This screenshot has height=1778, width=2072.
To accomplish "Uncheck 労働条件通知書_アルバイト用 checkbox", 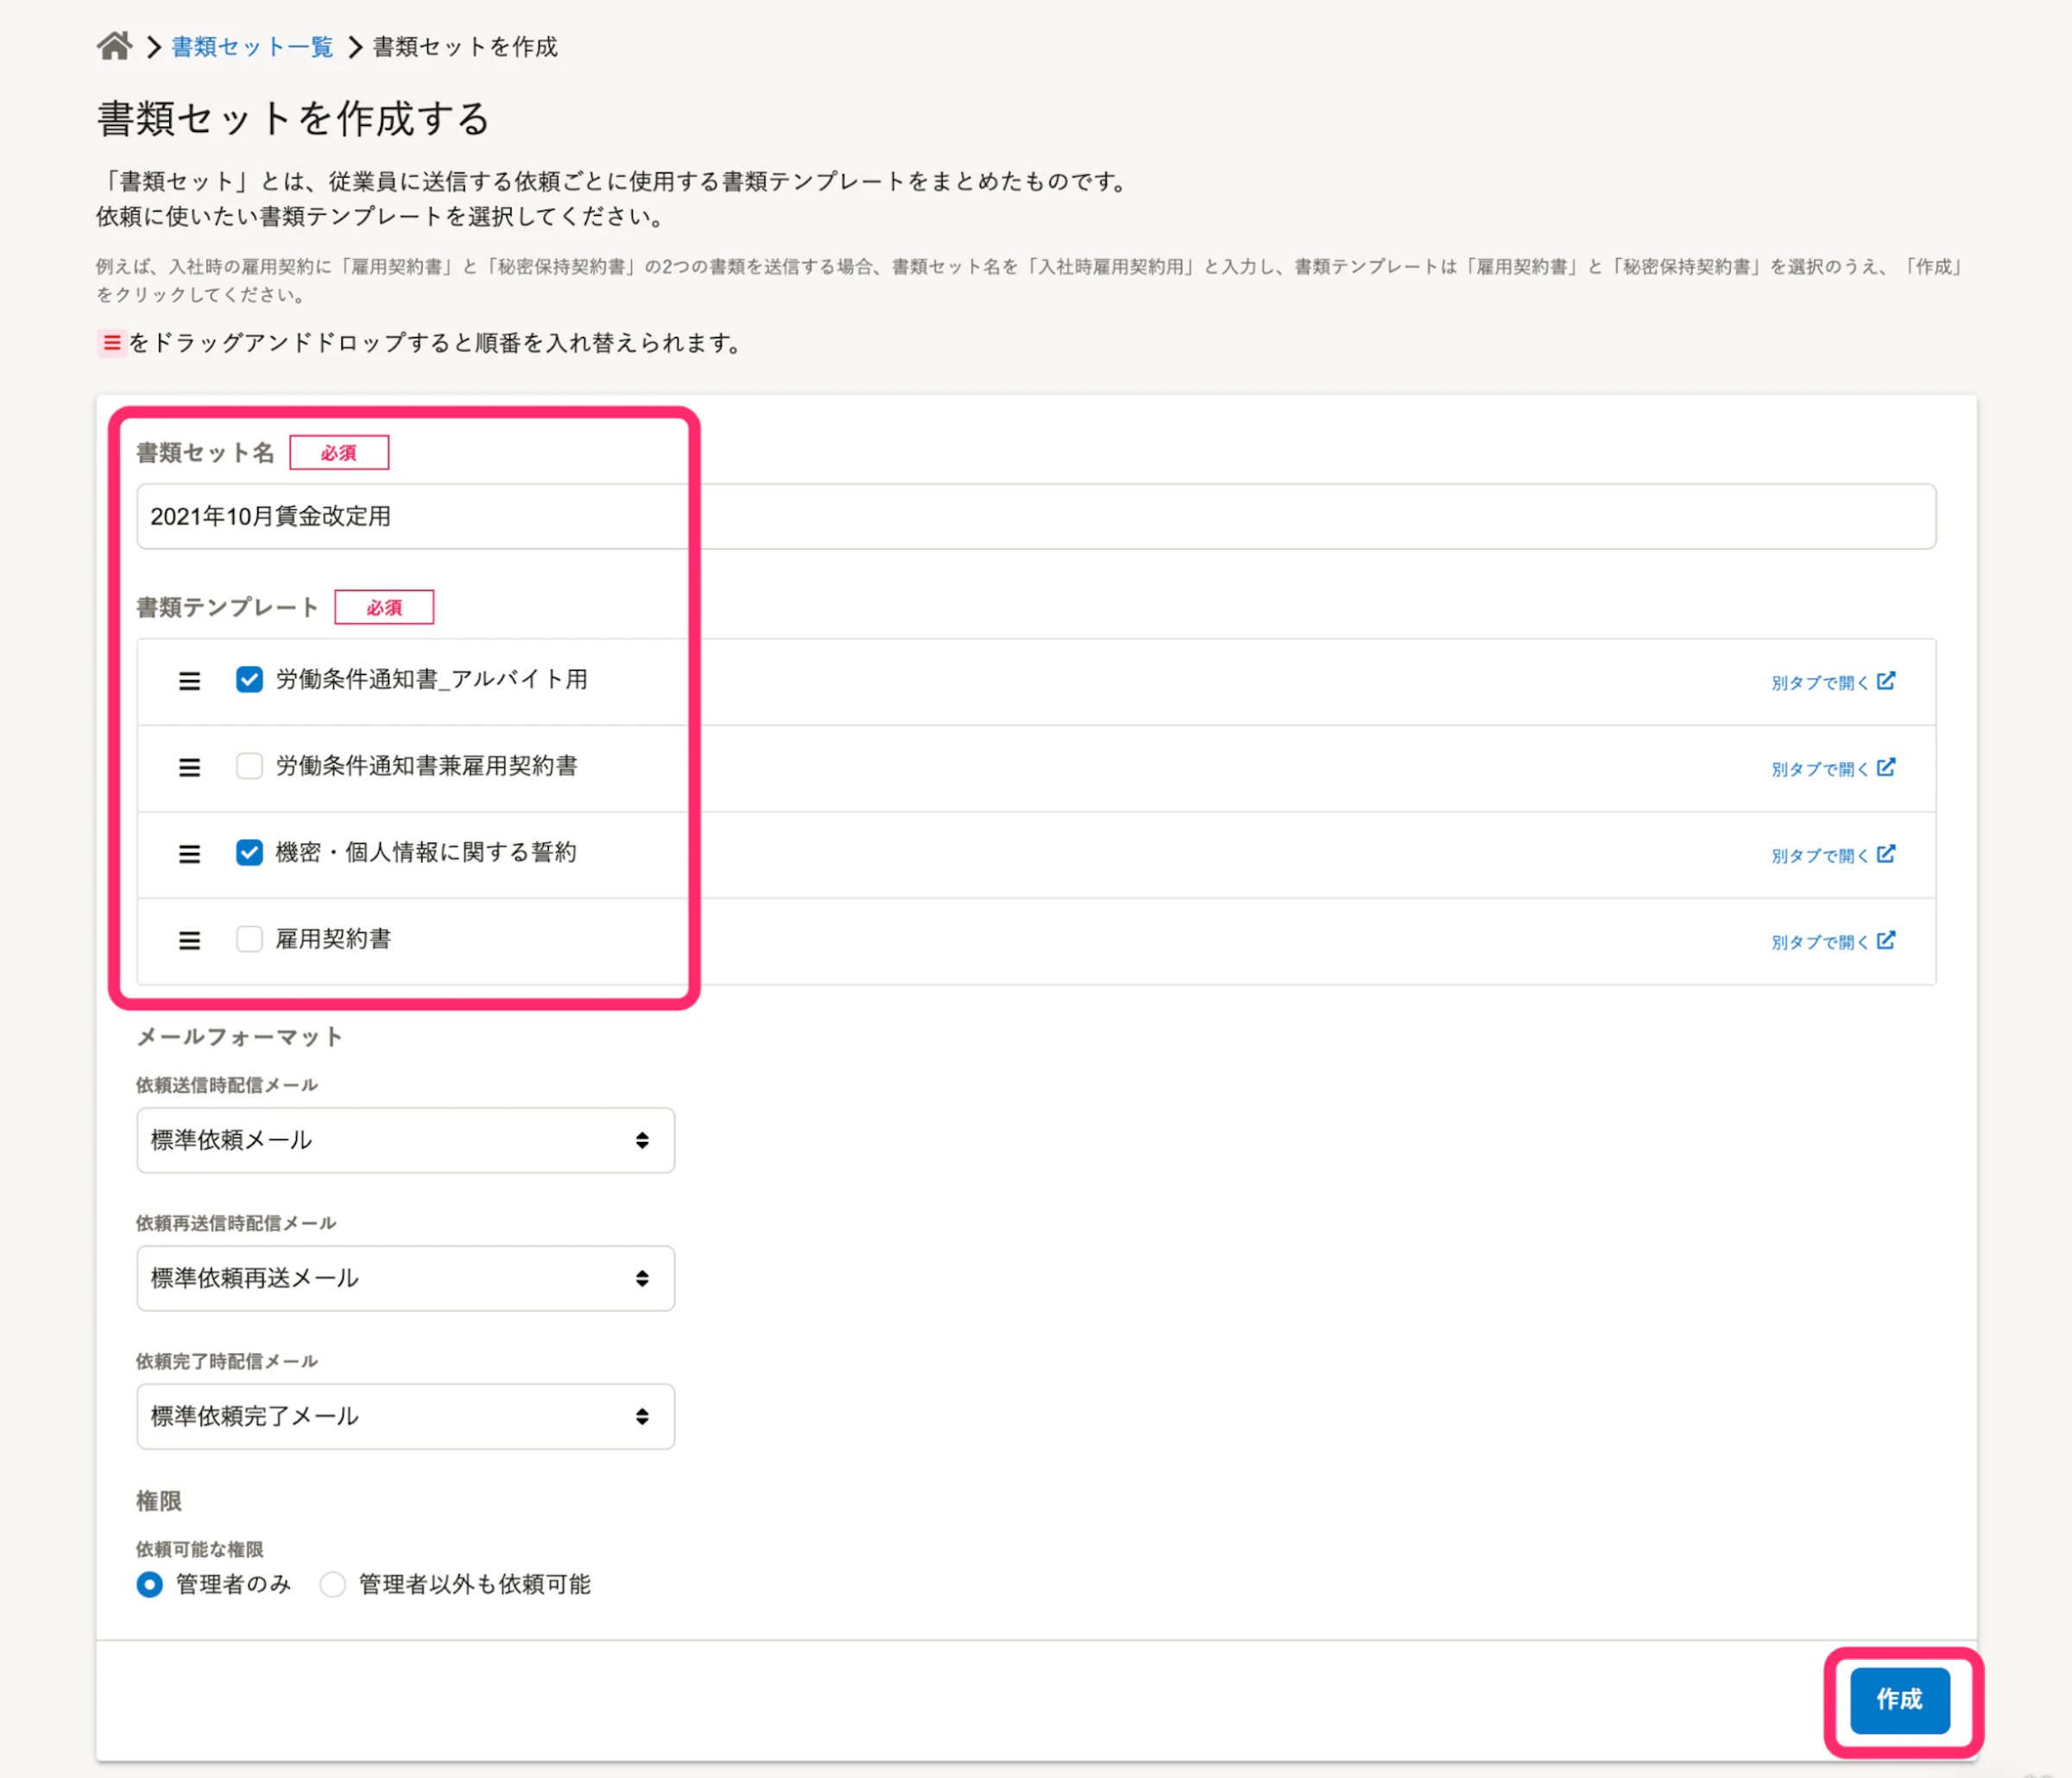I will point(249,680).
